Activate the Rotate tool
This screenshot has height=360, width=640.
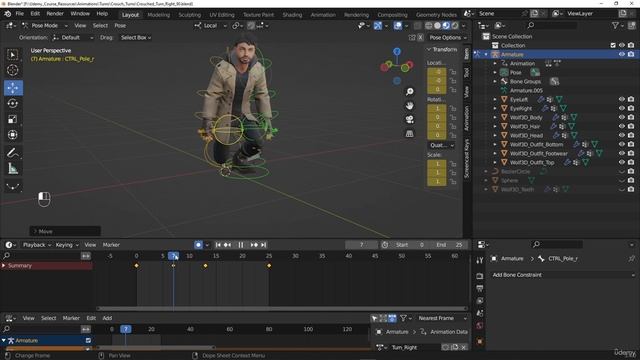coord(13,104)
